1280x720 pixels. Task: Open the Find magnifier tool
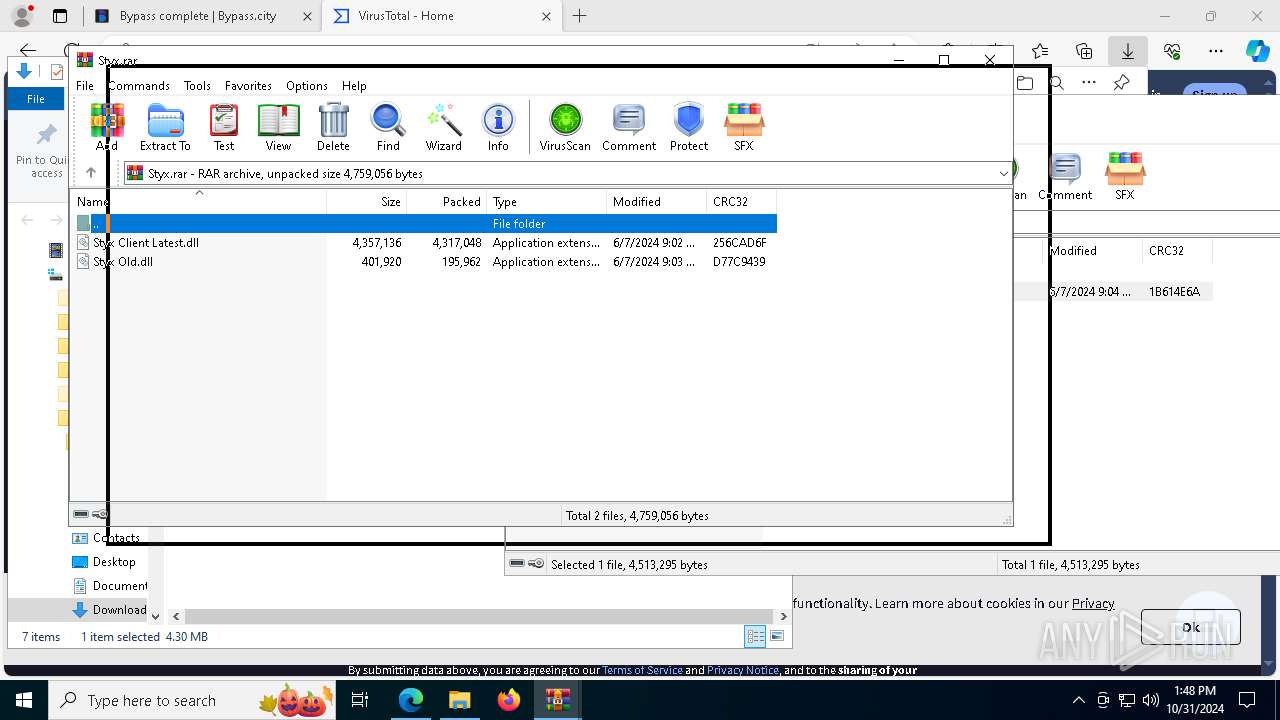tap(388, 127)
